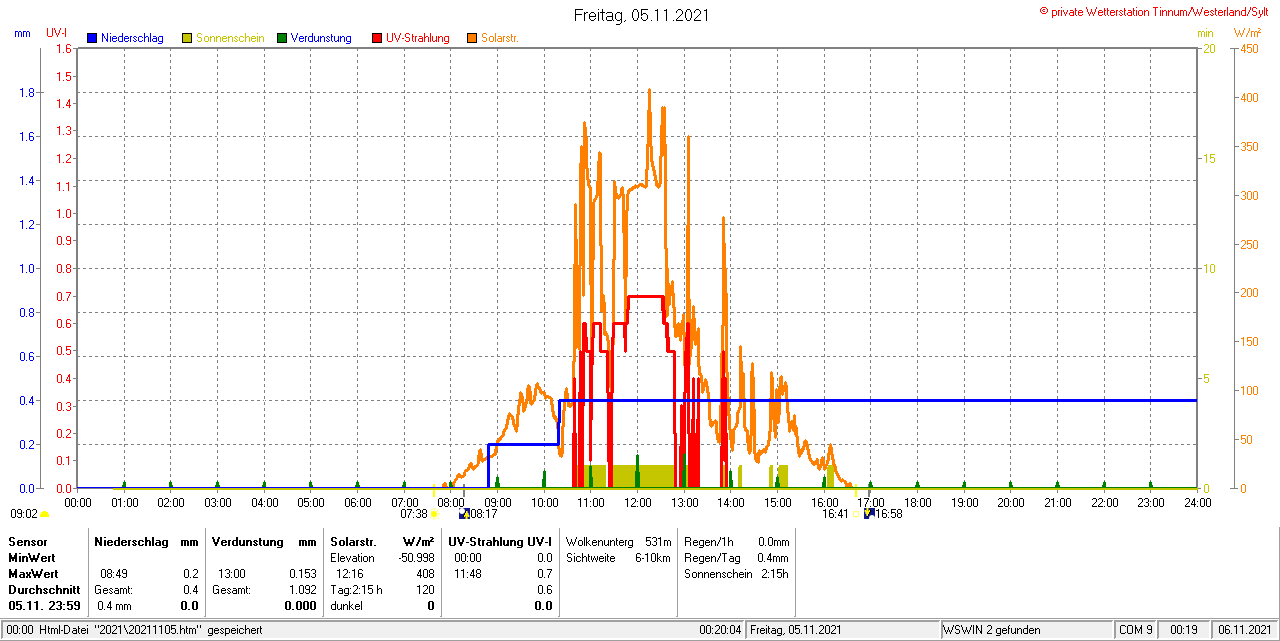
Task: Click the Solarstr. maximum value 408
Action: pyautogui.click(x=425, y=574)
